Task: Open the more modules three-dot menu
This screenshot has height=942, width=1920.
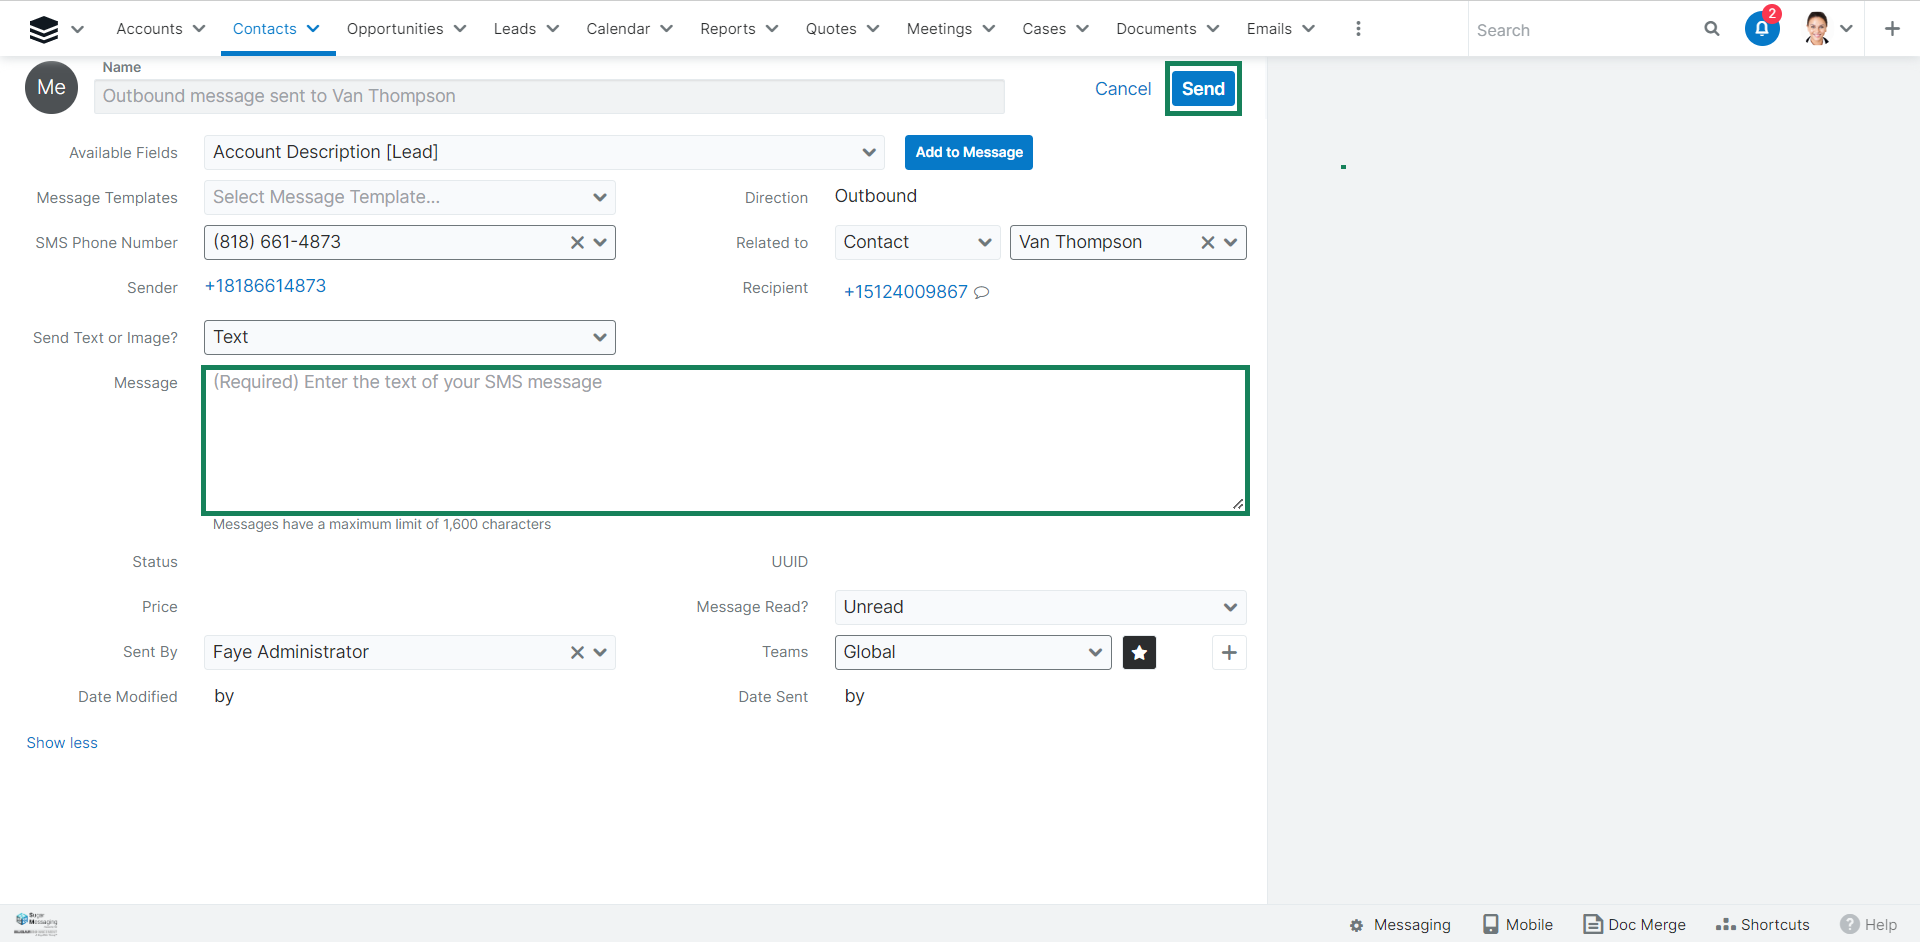Action: point(1357,29)
